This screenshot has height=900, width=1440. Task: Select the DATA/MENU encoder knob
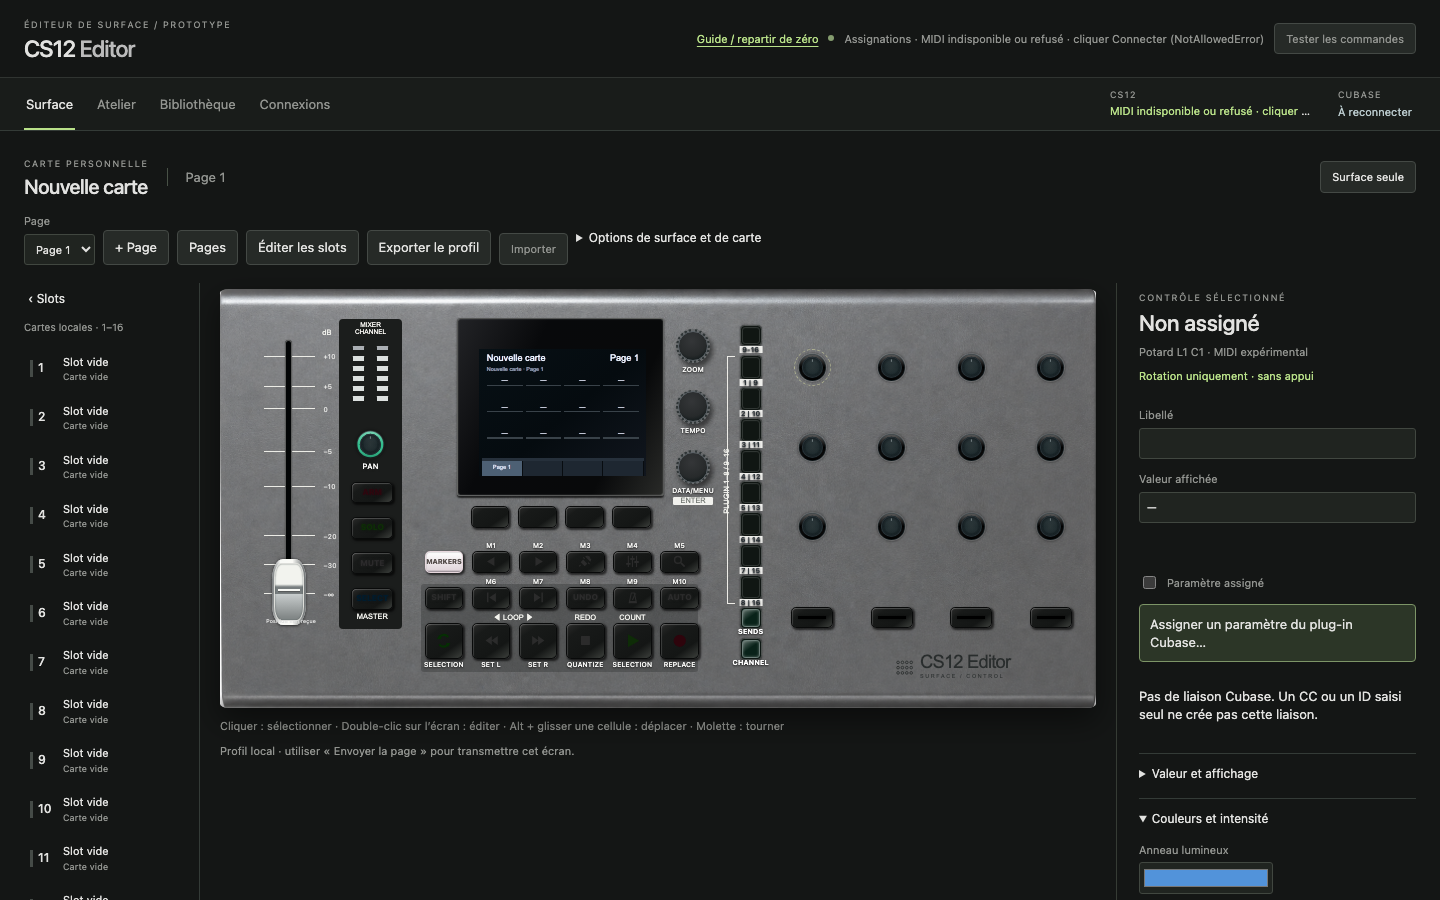(x=693, y=467)
